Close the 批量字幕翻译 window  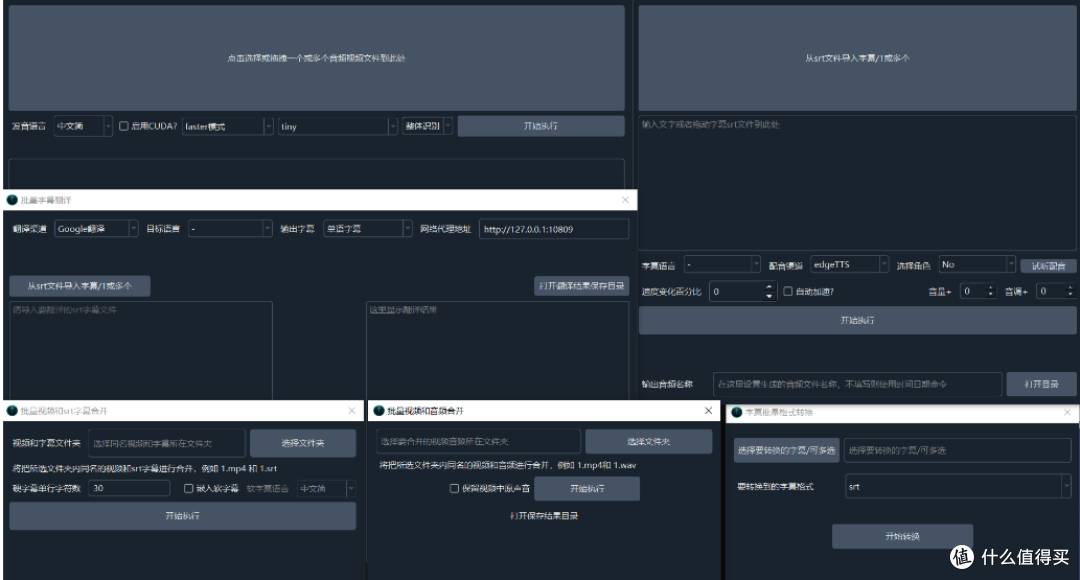(x=625, y=200)
